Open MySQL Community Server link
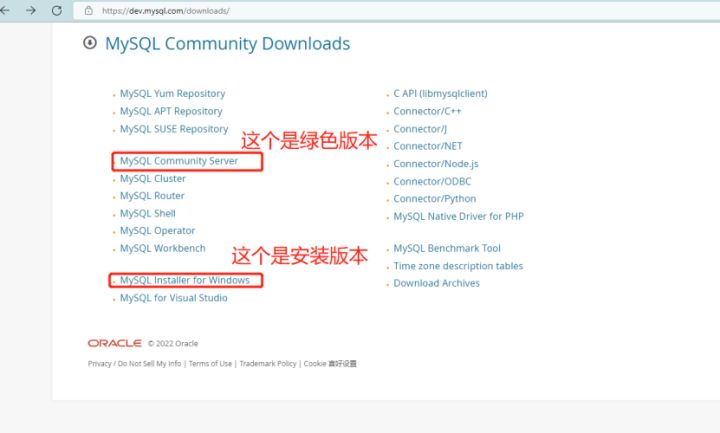The image size is (720, 433). [x=179, y=161]
